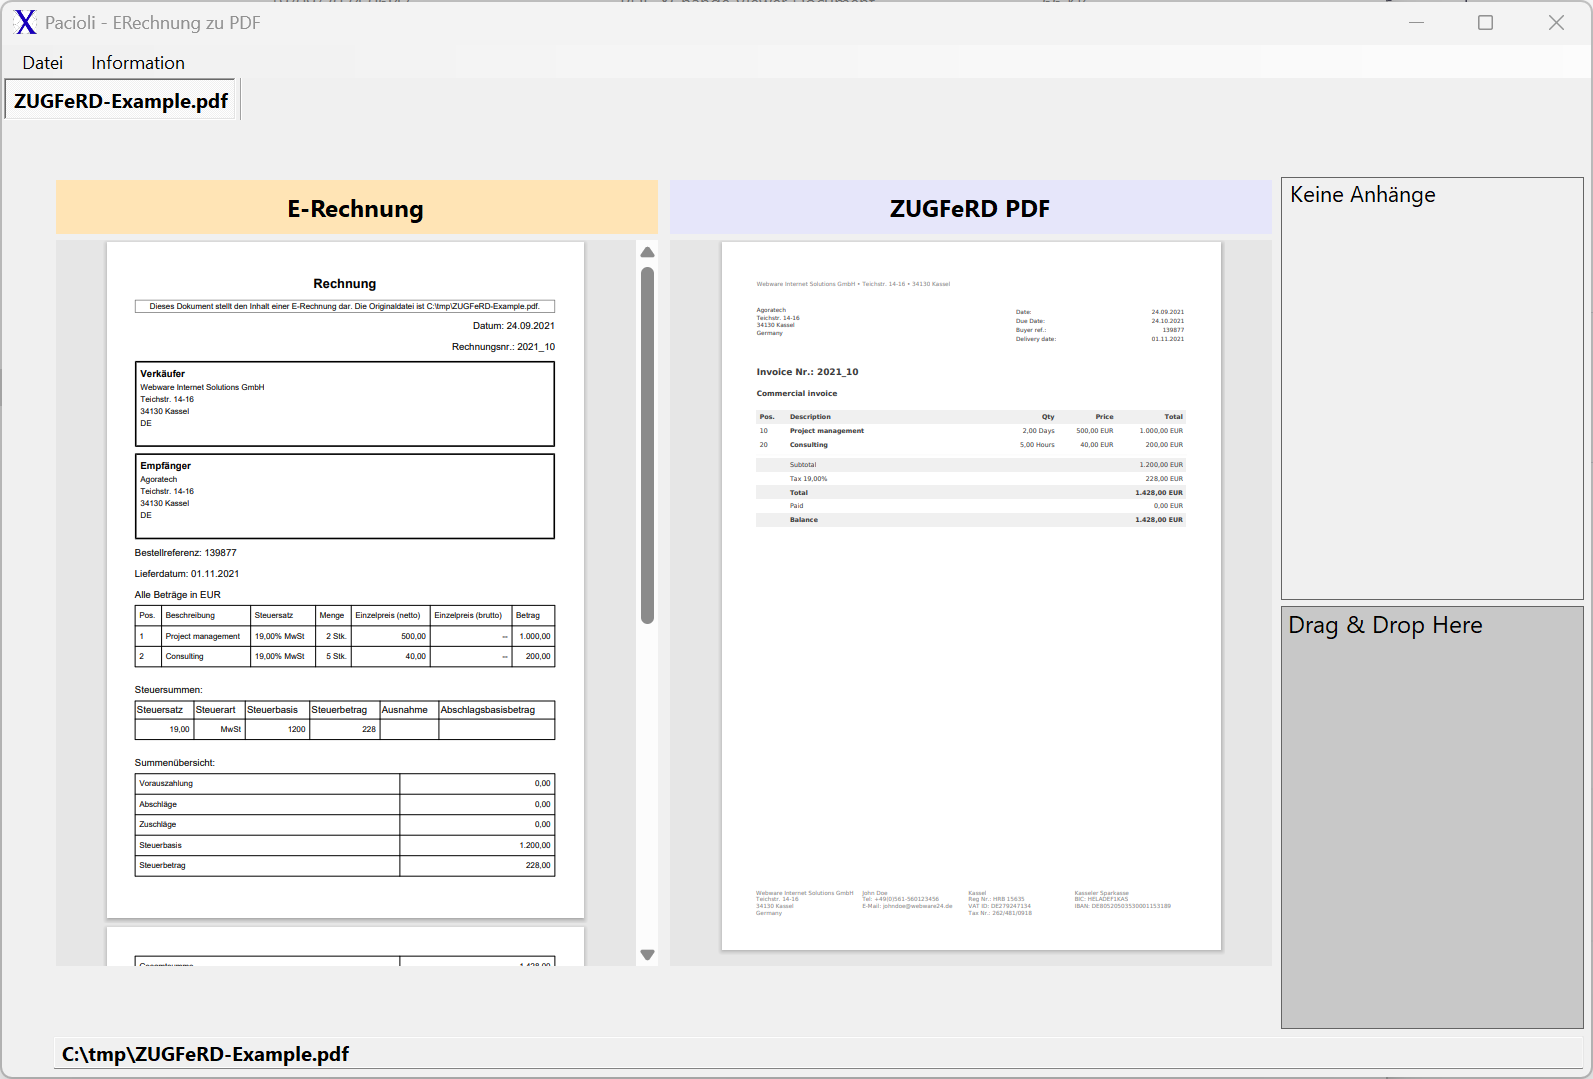Click the file path in the status bar

[x=206, y=1054]
